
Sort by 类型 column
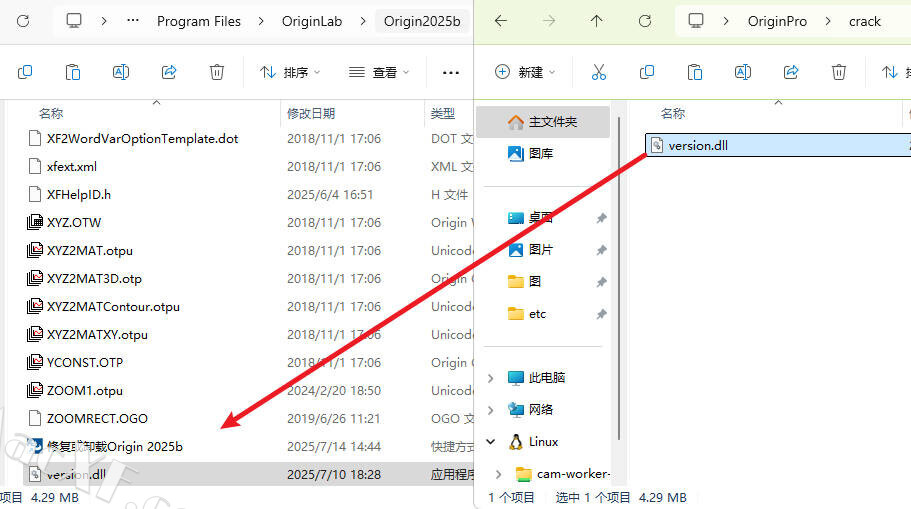[443, 113]
